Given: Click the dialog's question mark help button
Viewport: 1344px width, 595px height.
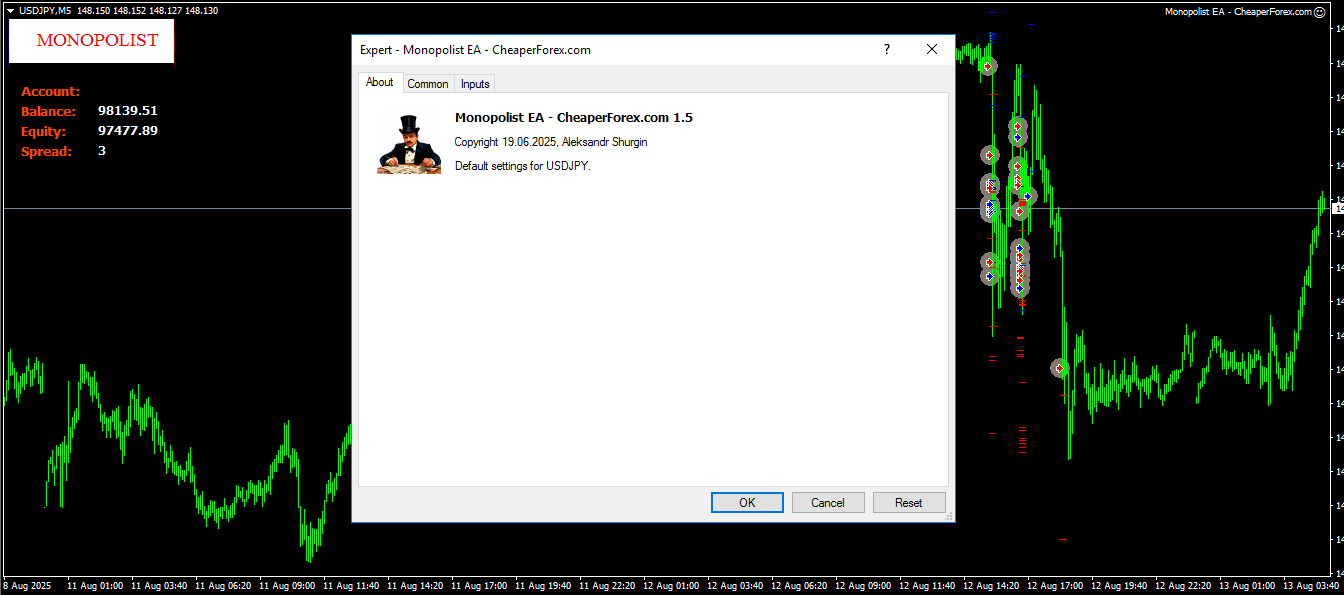Looking at the screenshot, I should pos(886,49).
